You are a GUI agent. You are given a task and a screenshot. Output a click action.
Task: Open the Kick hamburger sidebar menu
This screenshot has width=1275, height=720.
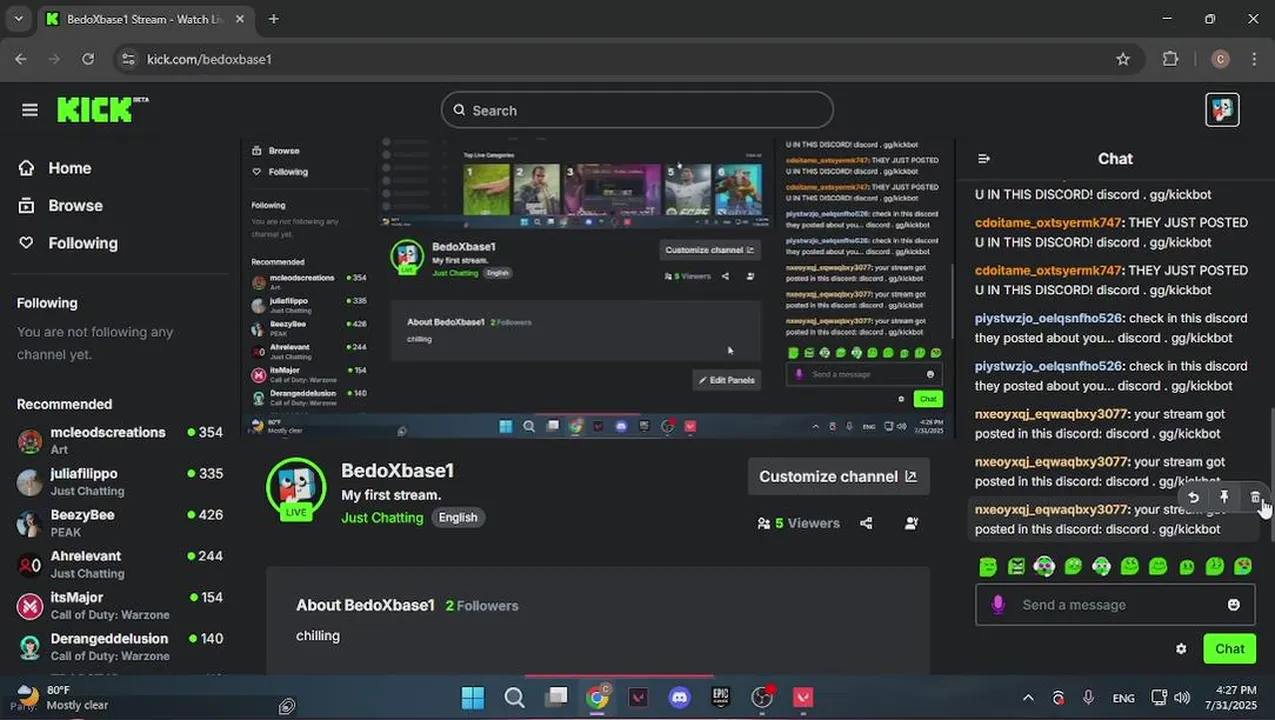pyautogui.click(x=29, y=110)
